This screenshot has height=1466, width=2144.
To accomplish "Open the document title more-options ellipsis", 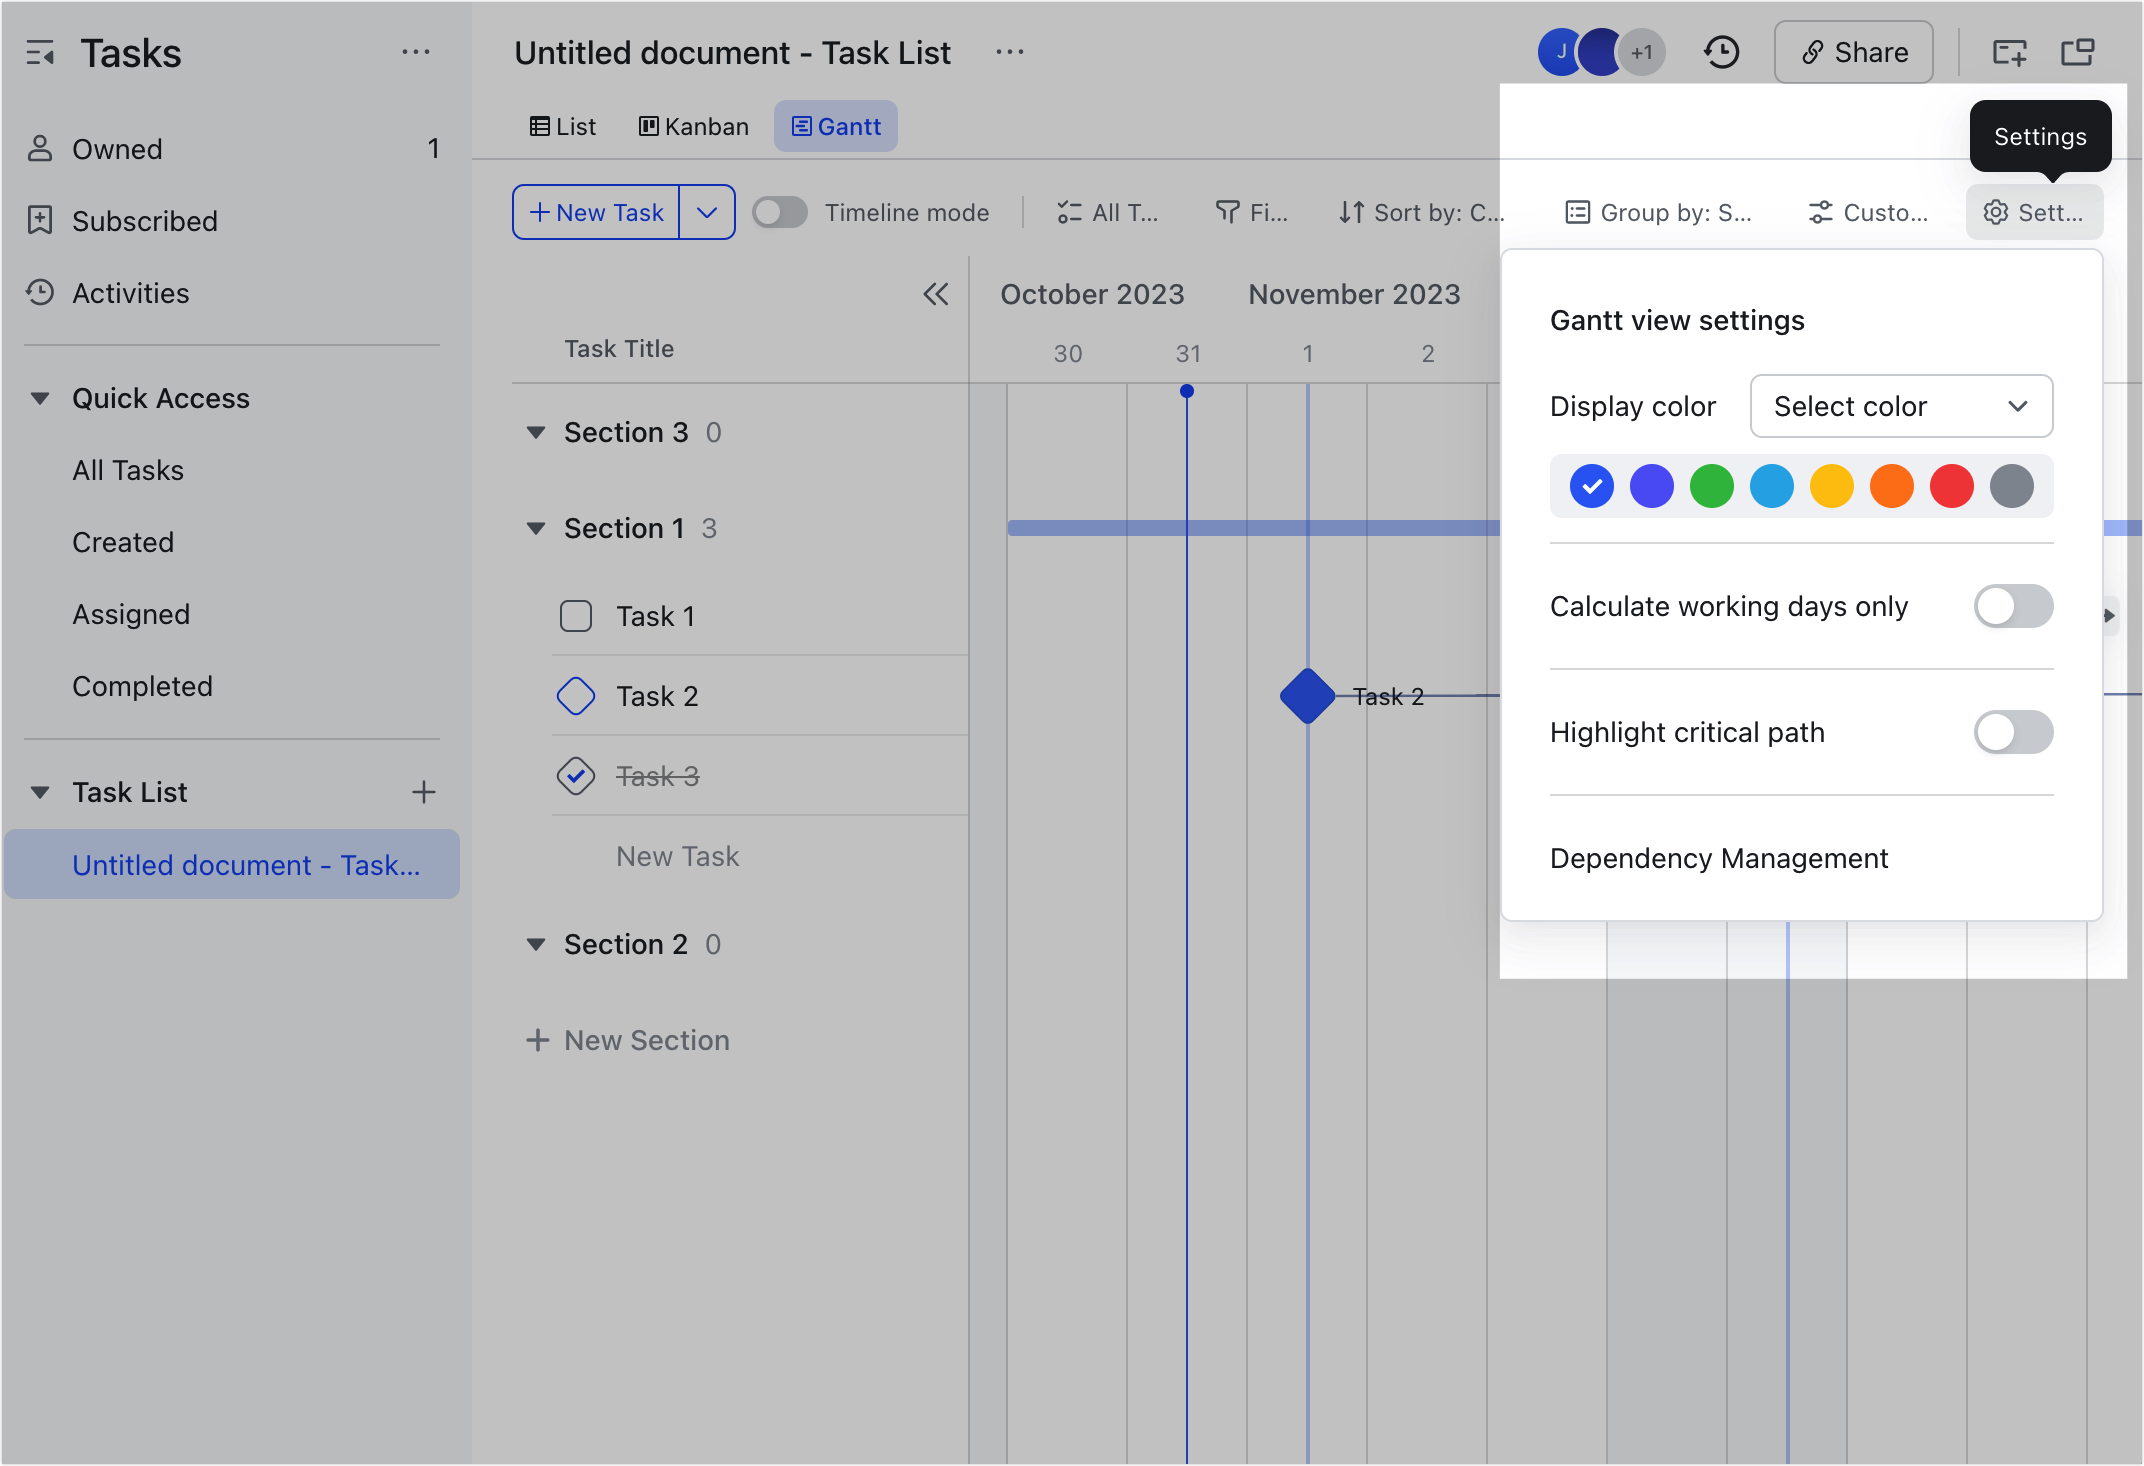I will coord(1010,52).
